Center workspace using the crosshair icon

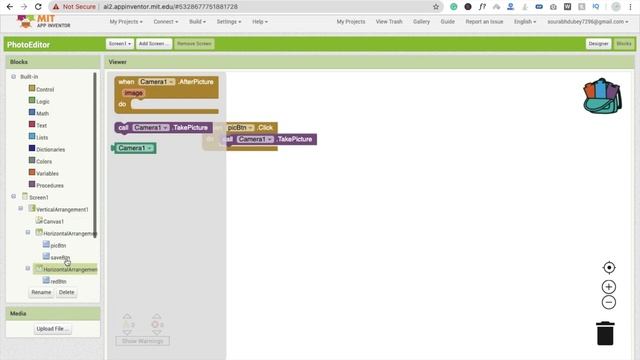point(609,268)
